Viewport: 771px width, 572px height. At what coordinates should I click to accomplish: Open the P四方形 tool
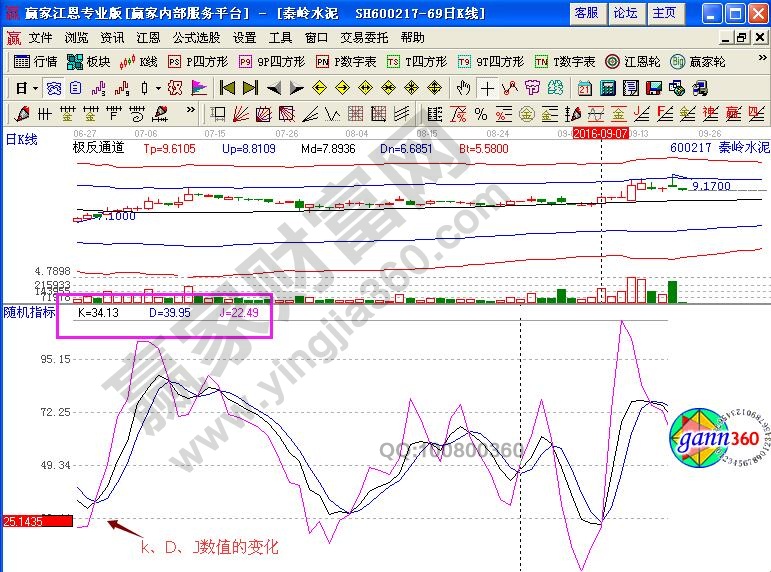coord(198,61)
